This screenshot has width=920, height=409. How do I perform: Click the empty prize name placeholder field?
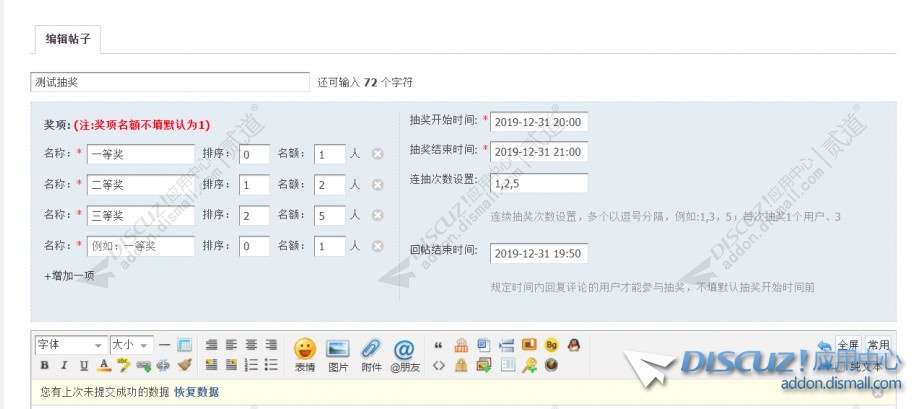[141, 246]
